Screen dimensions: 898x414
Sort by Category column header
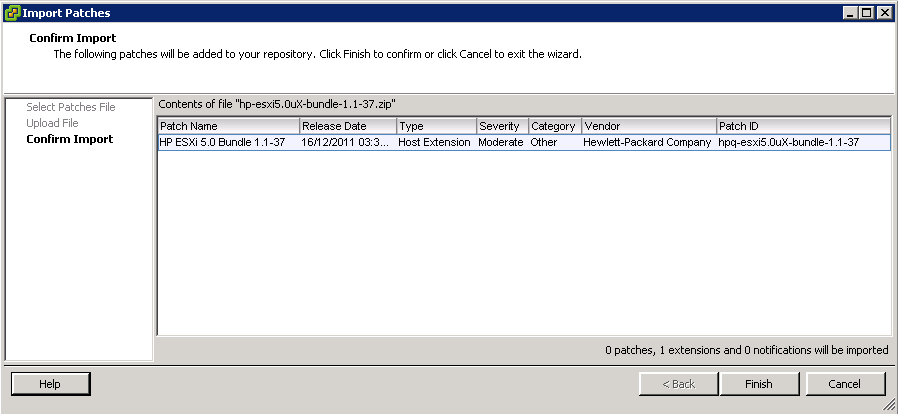click(555, 126)
